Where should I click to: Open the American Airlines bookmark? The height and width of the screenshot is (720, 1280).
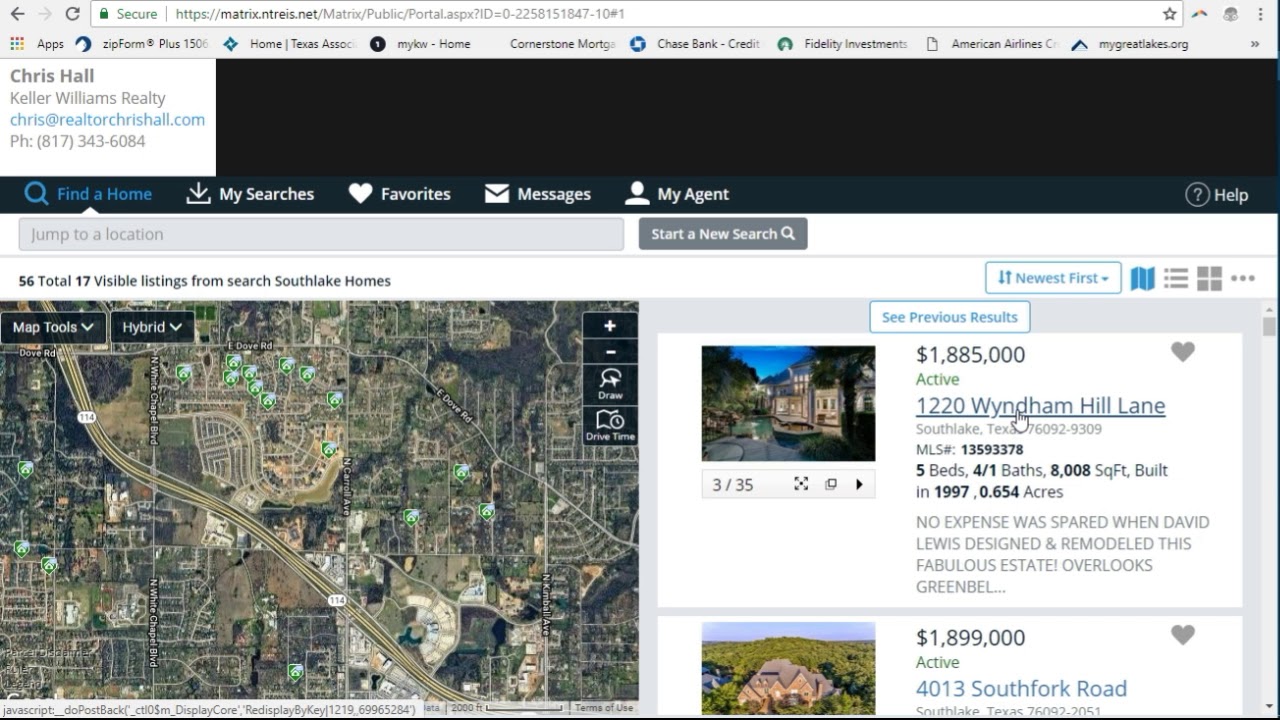[x=990, y=44]
